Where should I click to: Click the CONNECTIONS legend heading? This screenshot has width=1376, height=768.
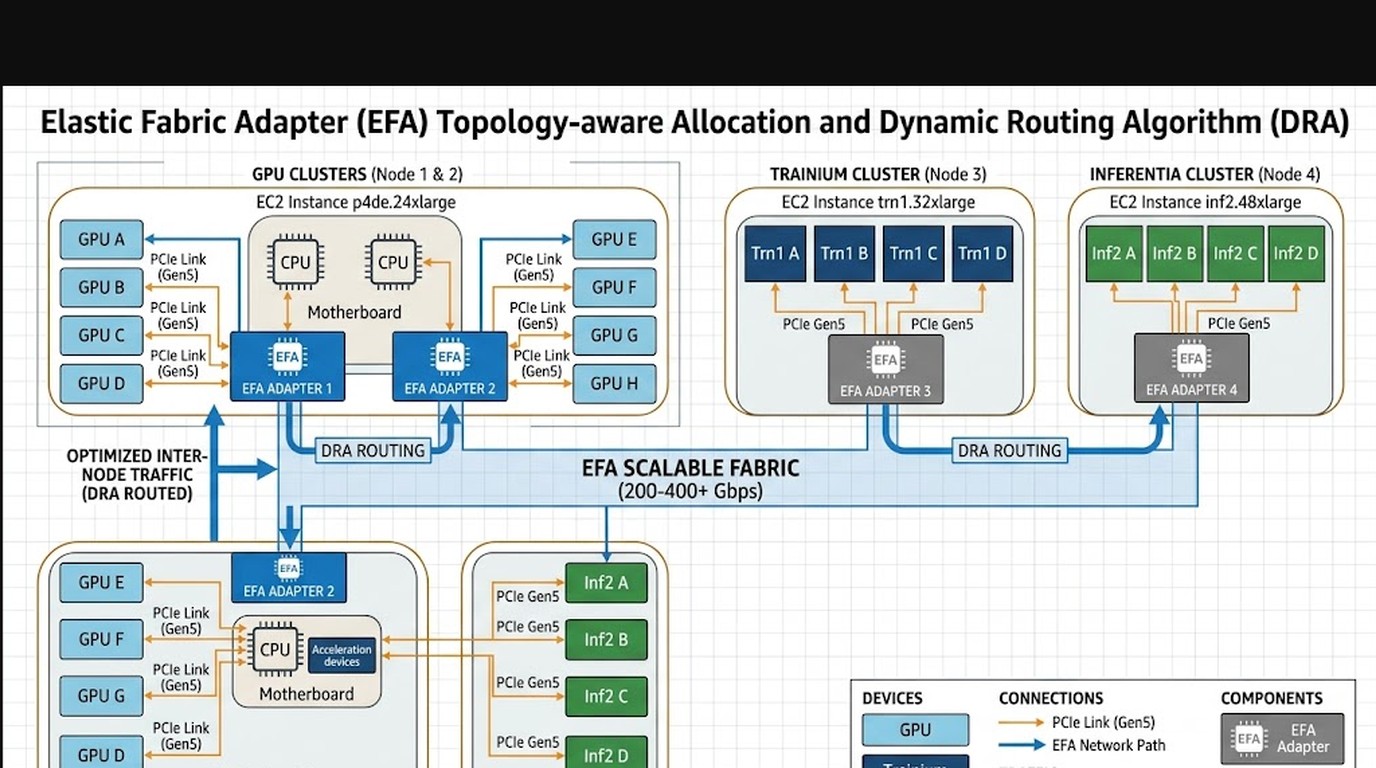coord(1051,698)
